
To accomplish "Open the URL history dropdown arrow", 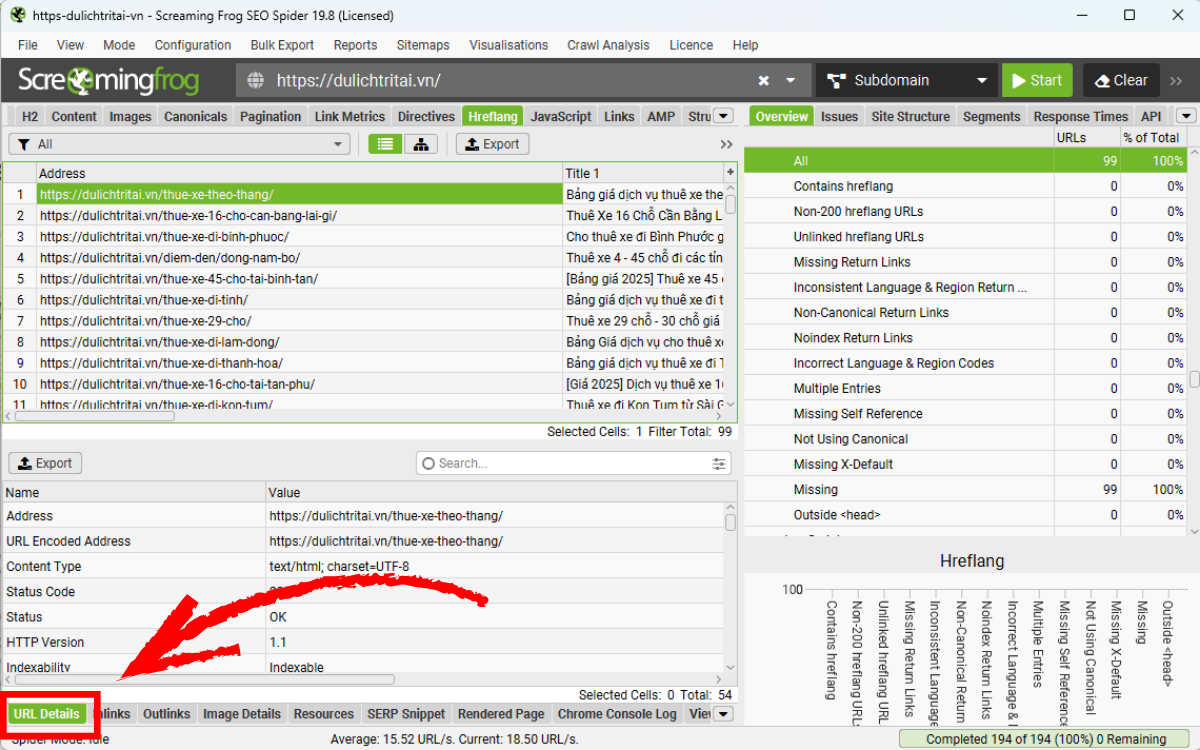I will click(x=791, y=81).
